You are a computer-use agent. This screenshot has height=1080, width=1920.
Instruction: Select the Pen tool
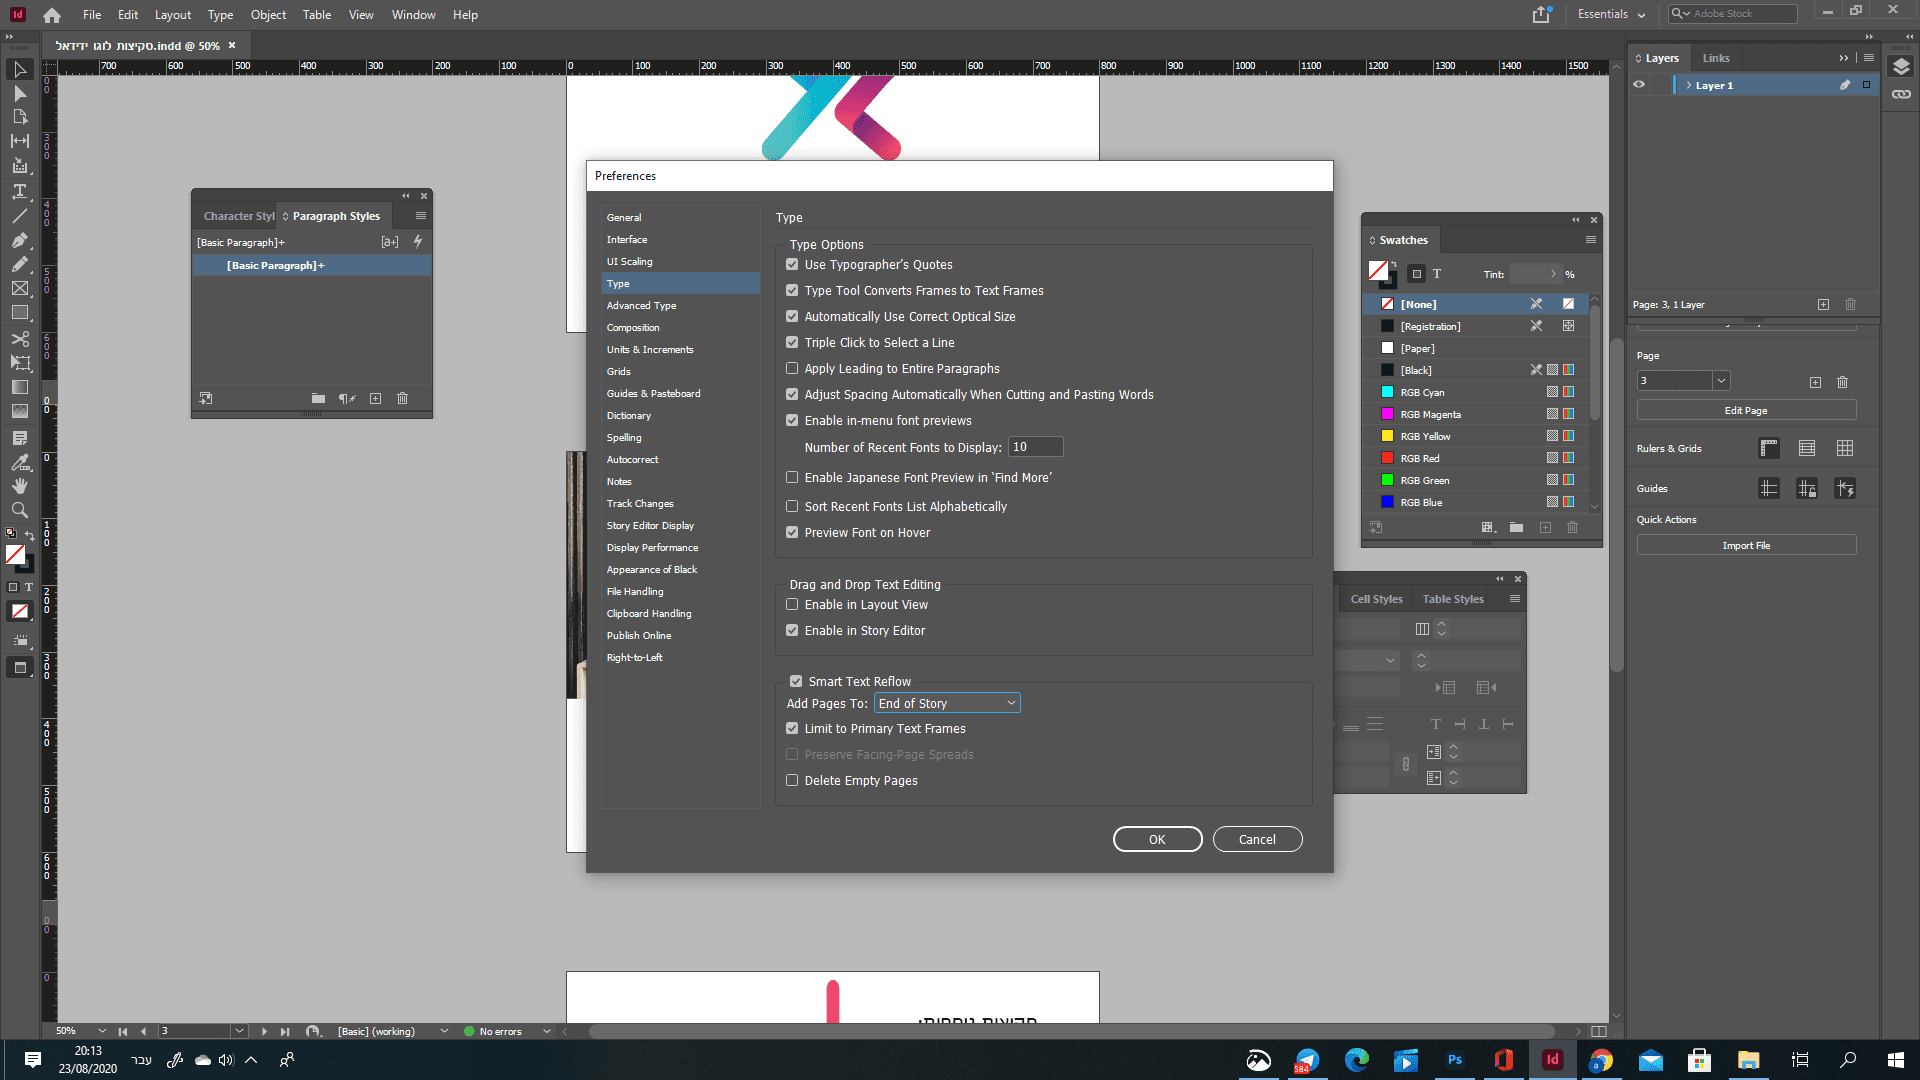tap(19, 240)
